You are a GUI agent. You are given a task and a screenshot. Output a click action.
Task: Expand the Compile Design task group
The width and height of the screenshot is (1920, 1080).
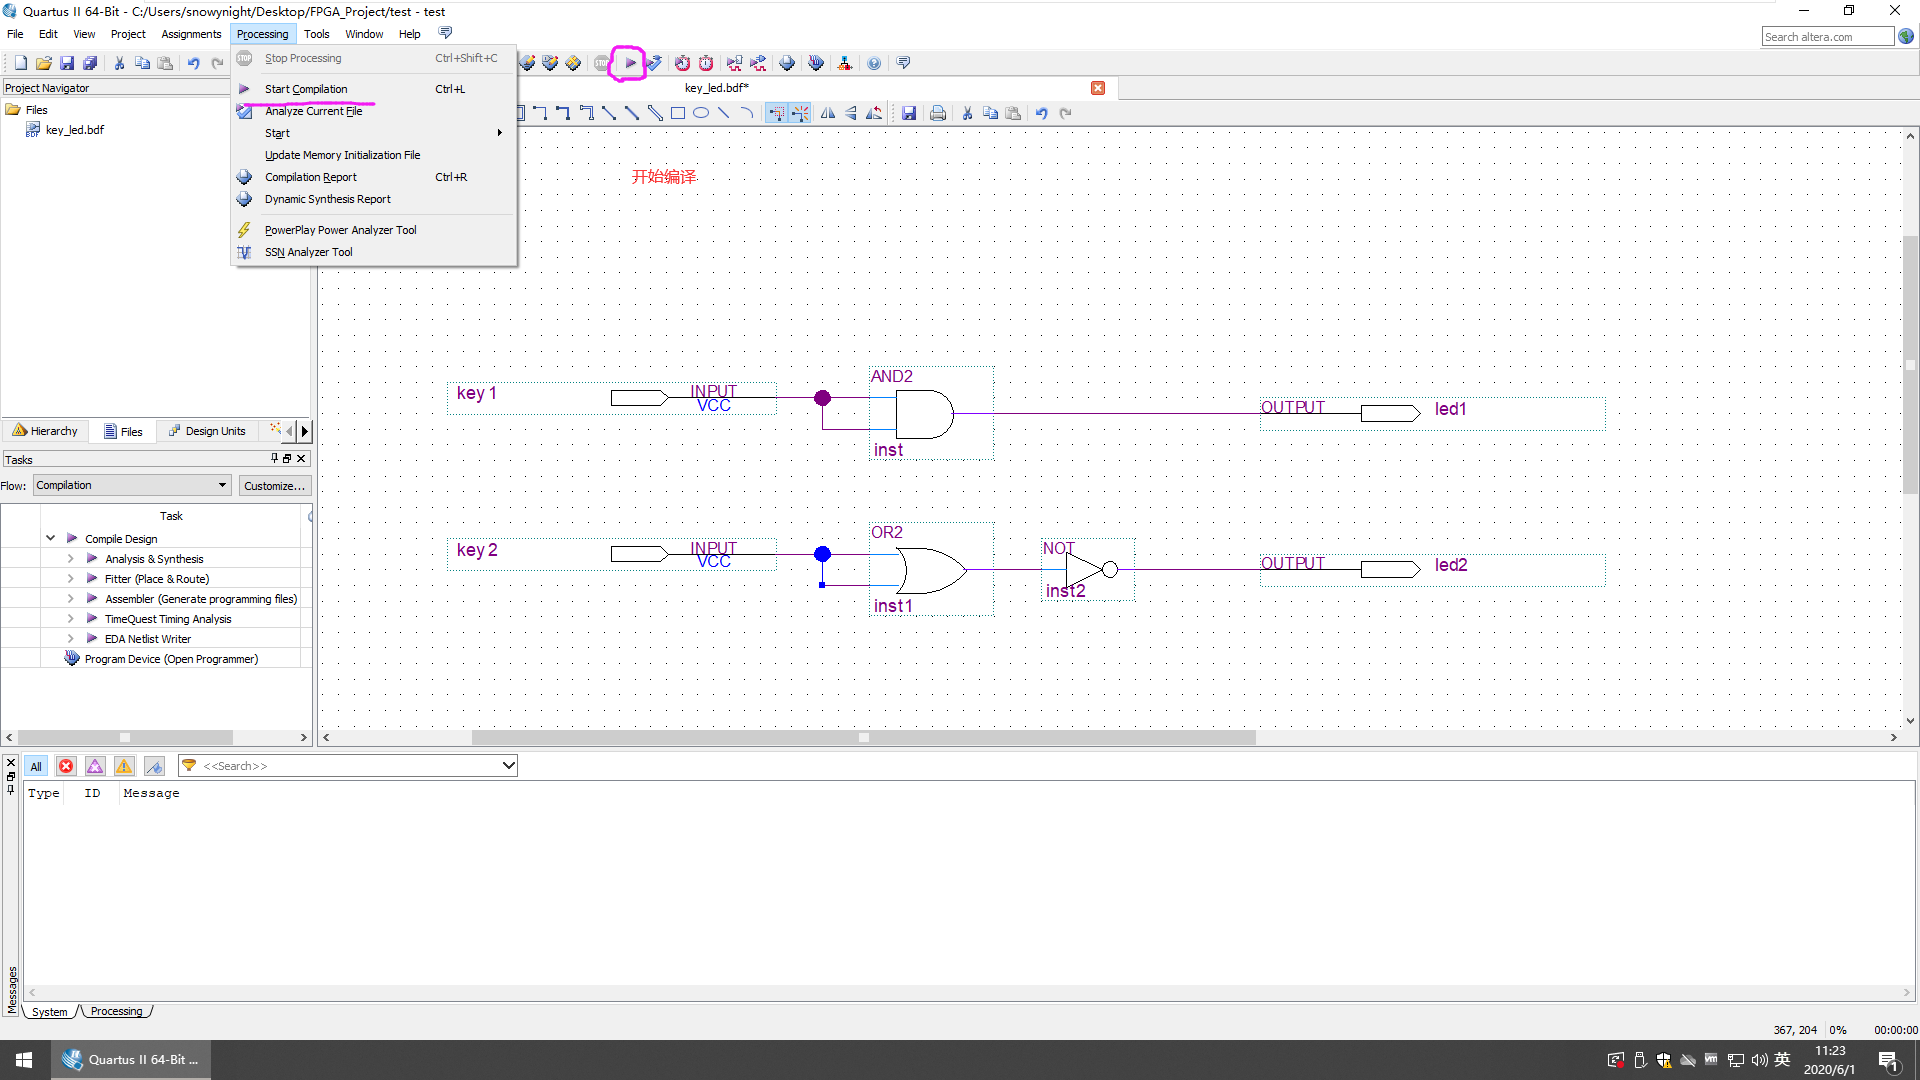click(50, 538)
